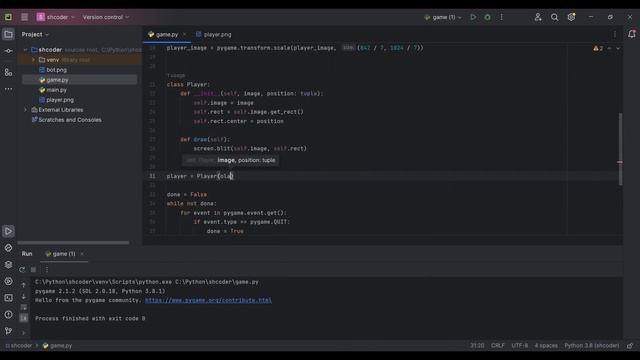Open line:column position 31:20
Image resolution: width=640 pixels, height=360 pixels.
pyautogui.click(x=477, y=346)
